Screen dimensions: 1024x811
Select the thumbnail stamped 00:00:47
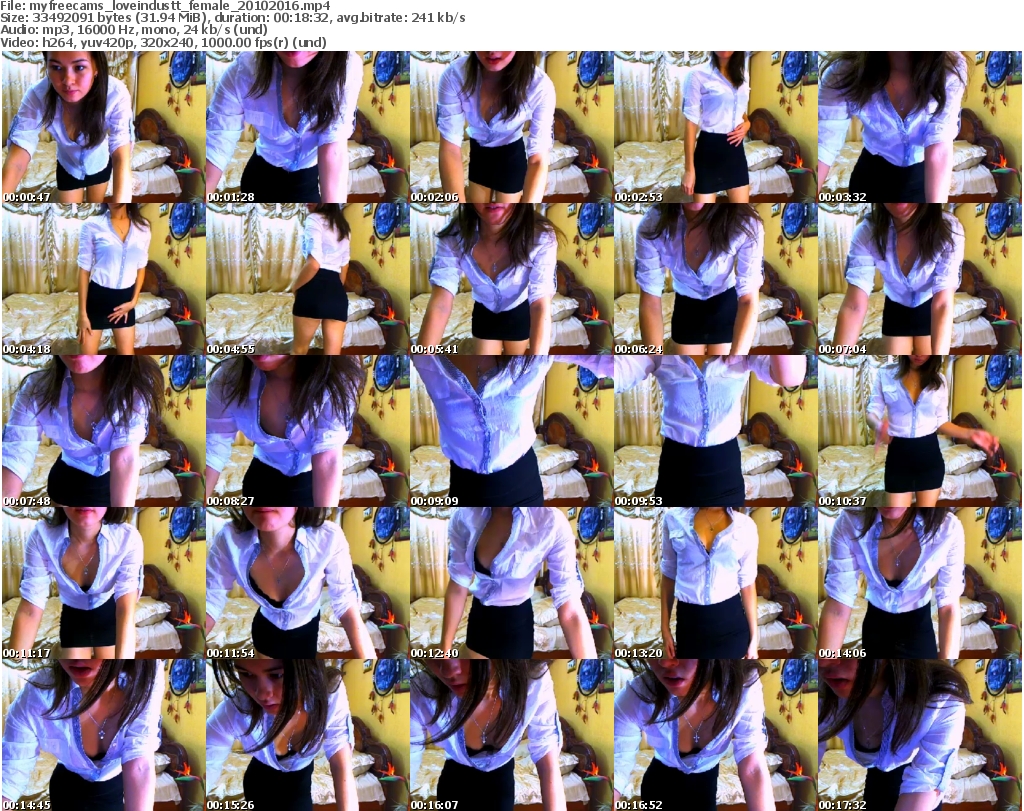(103, 127)
